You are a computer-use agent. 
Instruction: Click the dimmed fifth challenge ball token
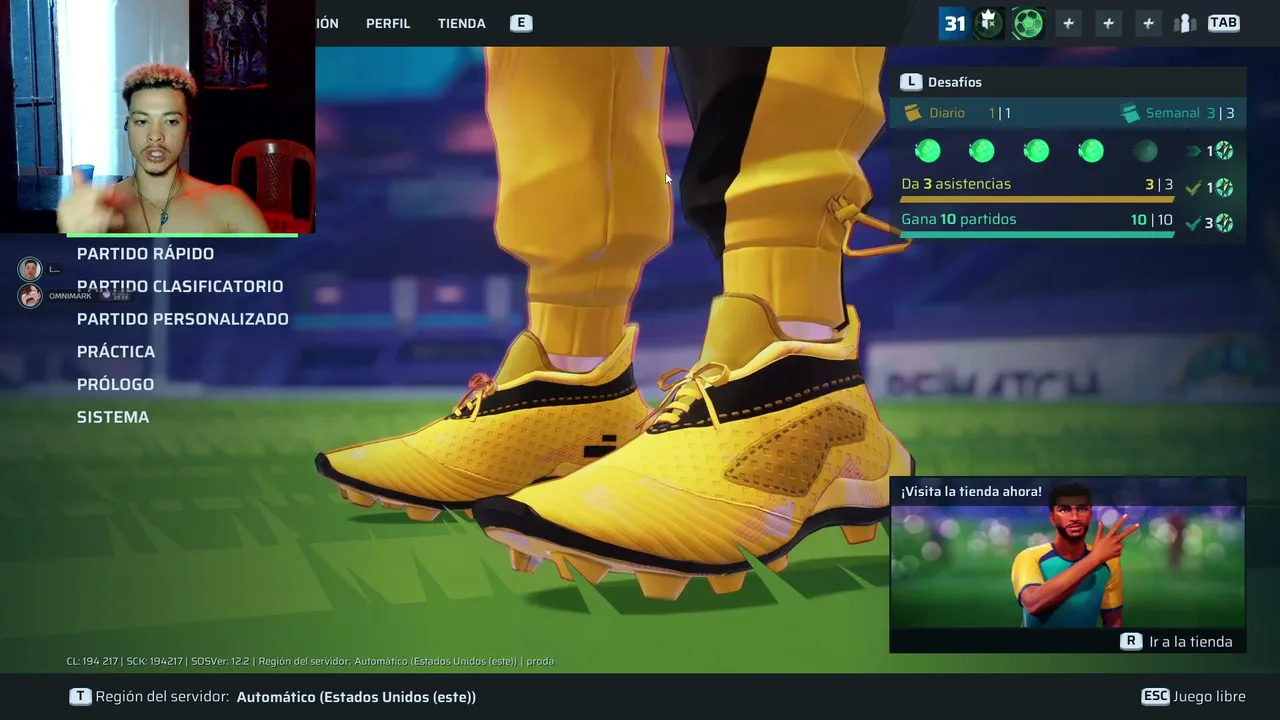[1146, 151]
